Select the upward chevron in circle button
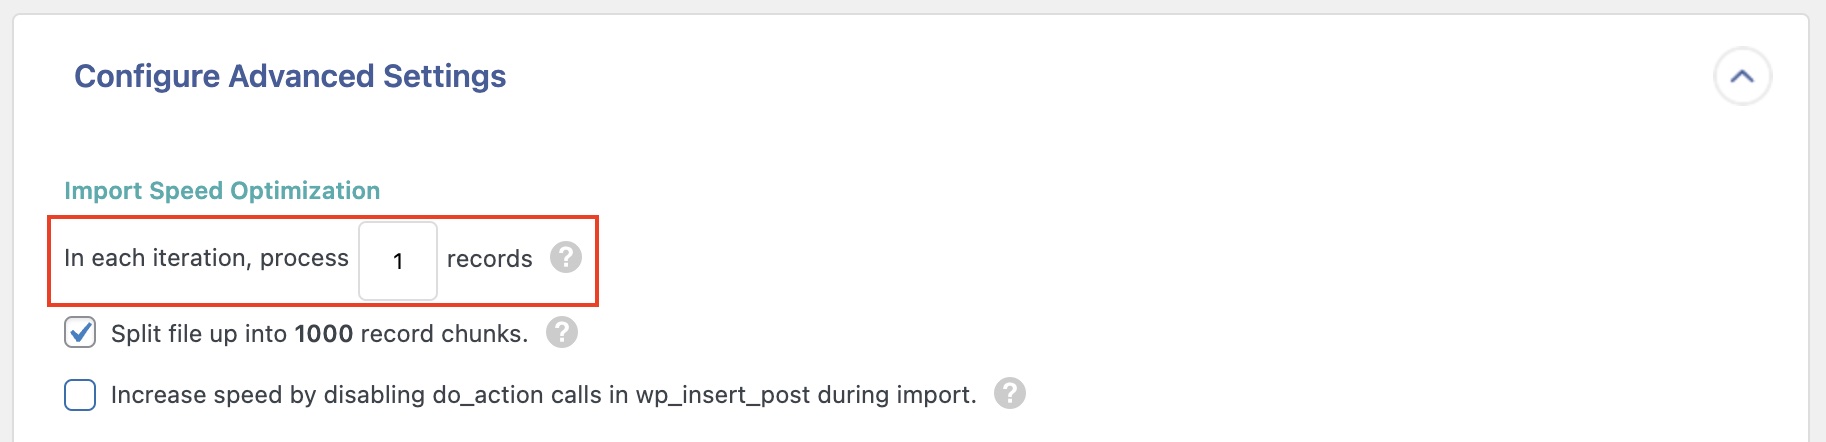The image size is (1826, 442). point(1742,76)
